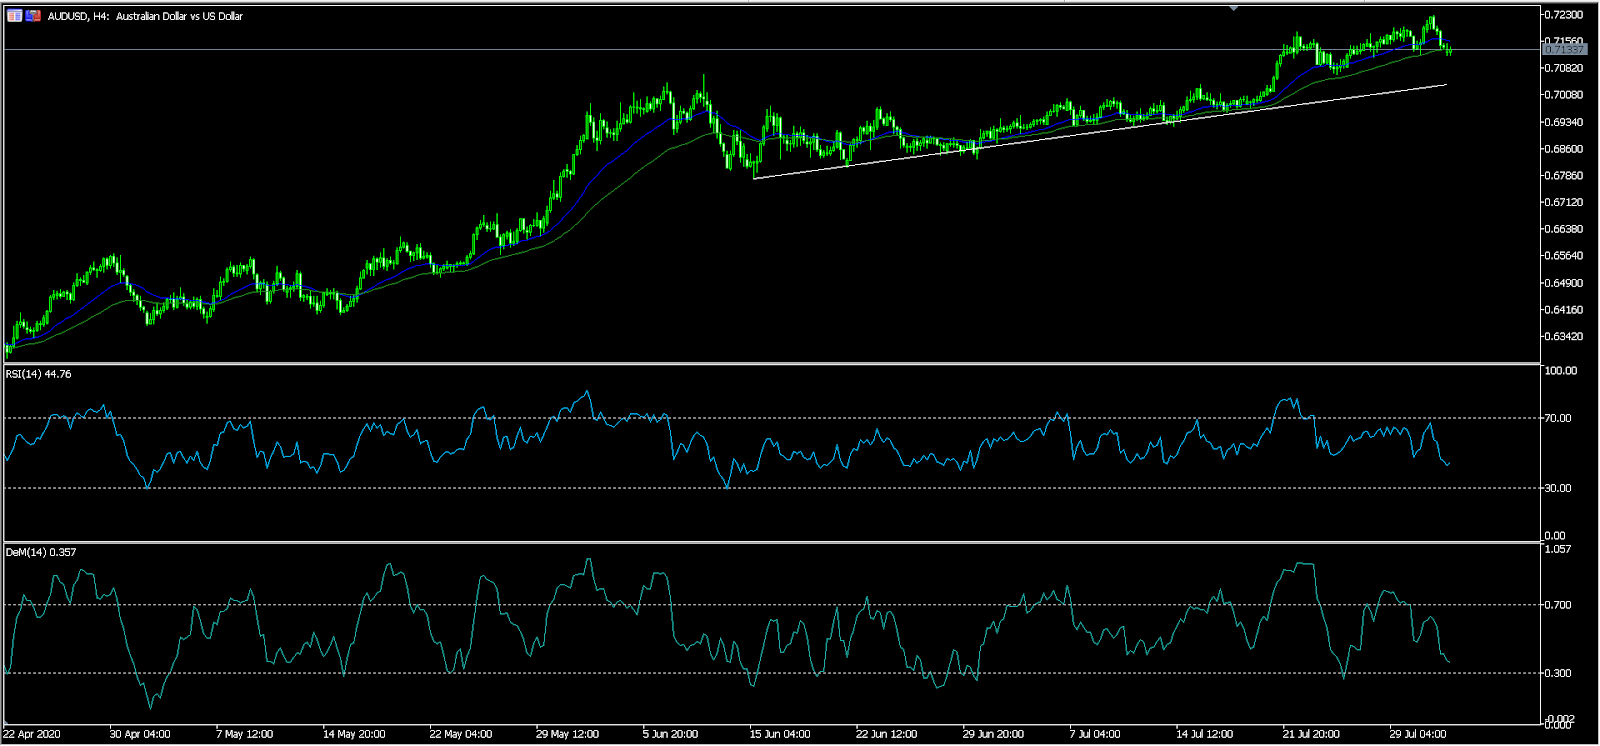Click the 0.66380 price axis label
Viewport: 1600px width, 746px height.
pos(1564,229)
